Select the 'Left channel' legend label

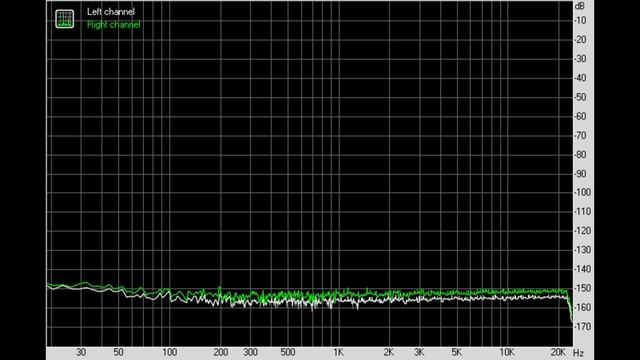[x=111, y=12]
